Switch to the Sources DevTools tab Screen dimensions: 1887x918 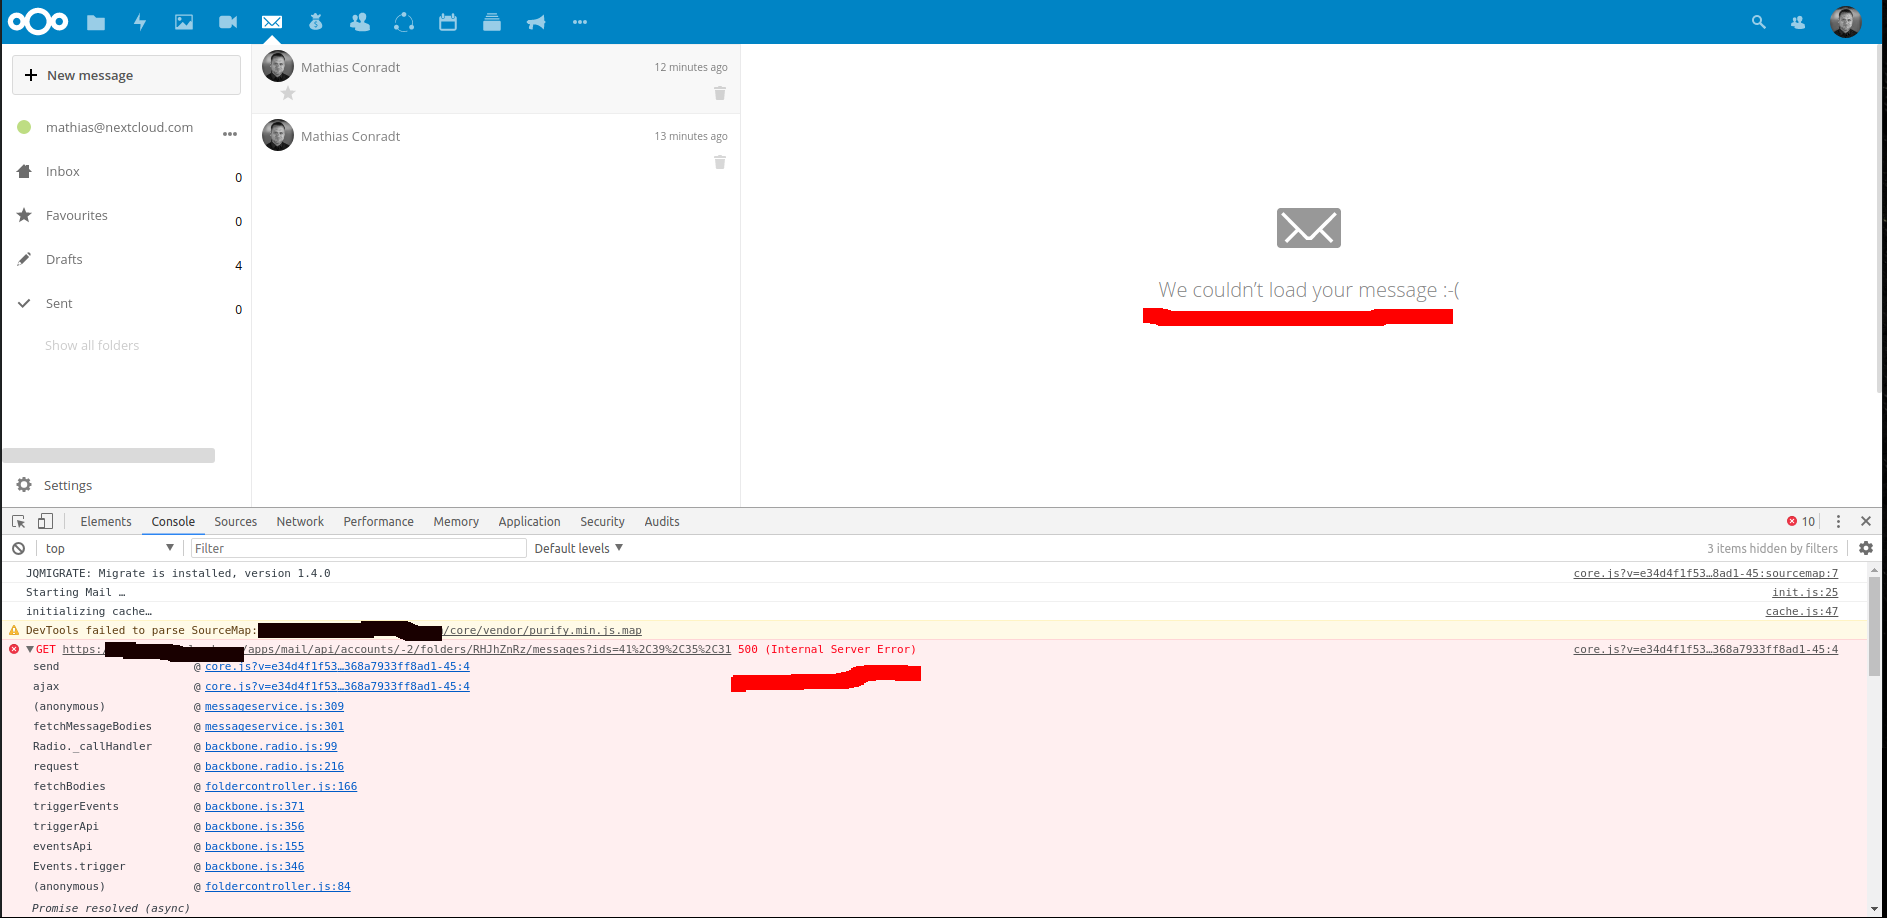(236, 522)
